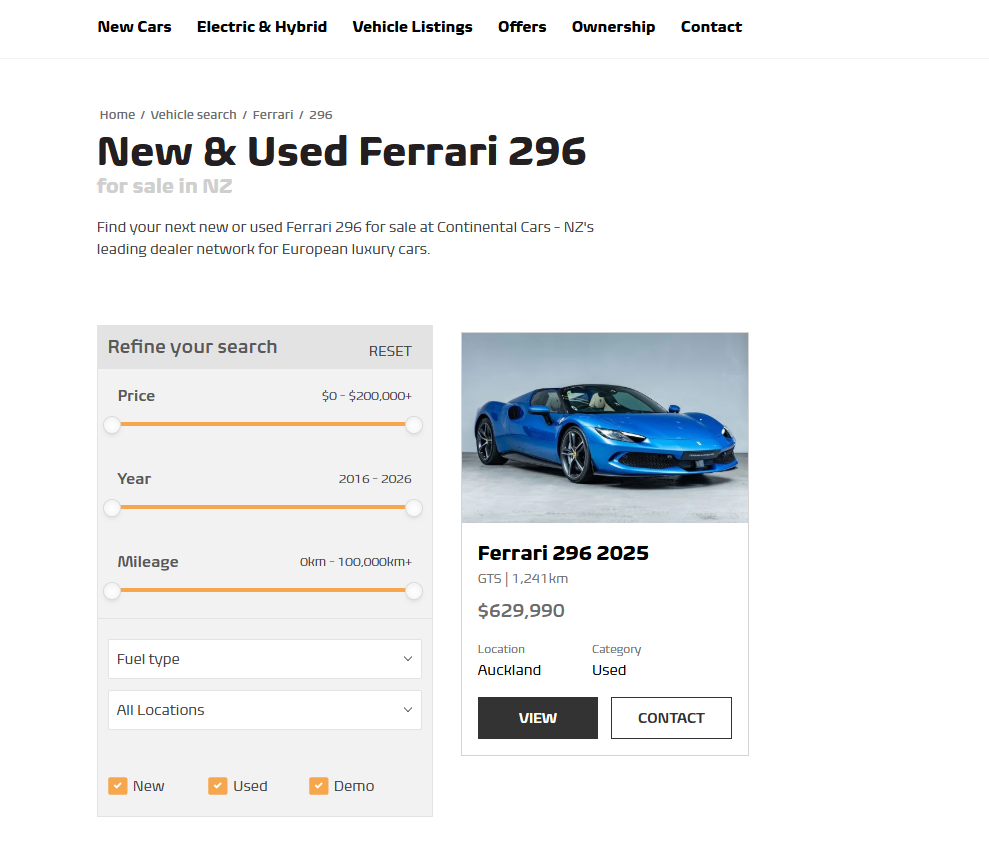Click the Mileage slider minimum handle
The width and height of the screenshot is (989, 852).
[112, 592]
